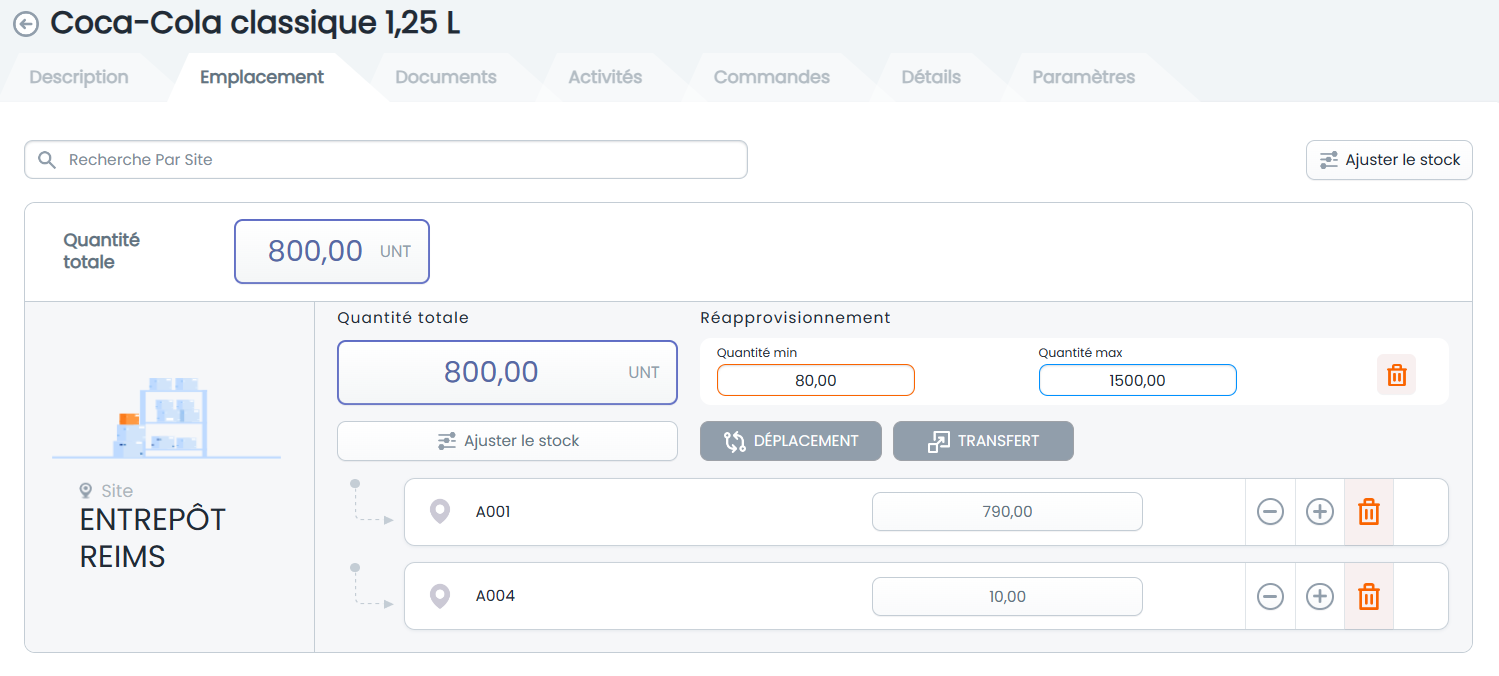Click the A004 quantity field showing 10,00

[x=1007, y=596]
